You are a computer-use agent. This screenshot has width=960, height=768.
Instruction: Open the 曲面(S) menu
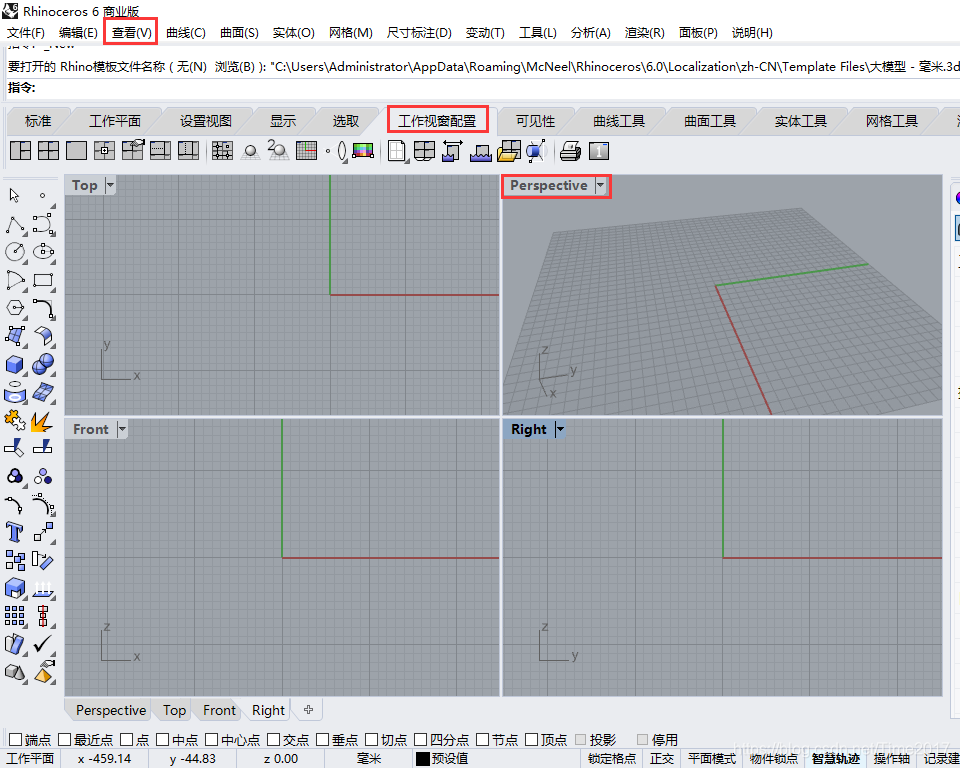pos(239,32)
